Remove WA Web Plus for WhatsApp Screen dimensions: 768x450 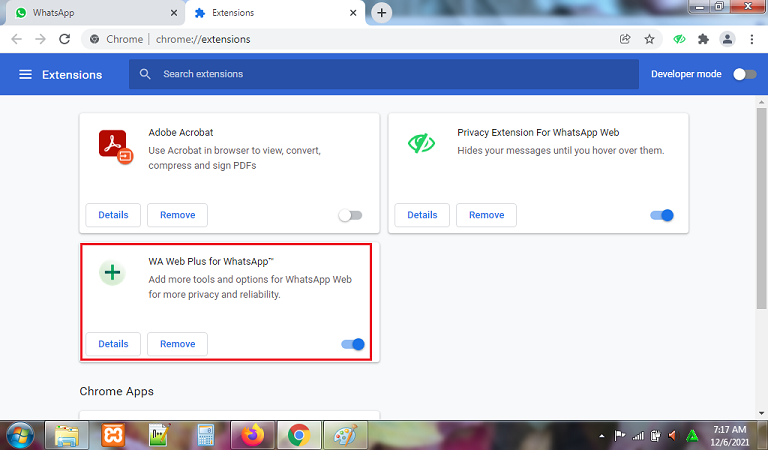click(x=177, y=344)
